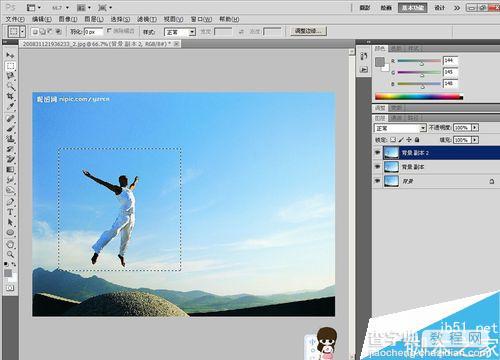Open the opacity slider arrow
Image resolution: width=500 pixels, height=360 pixels.
tap(475, 128)
